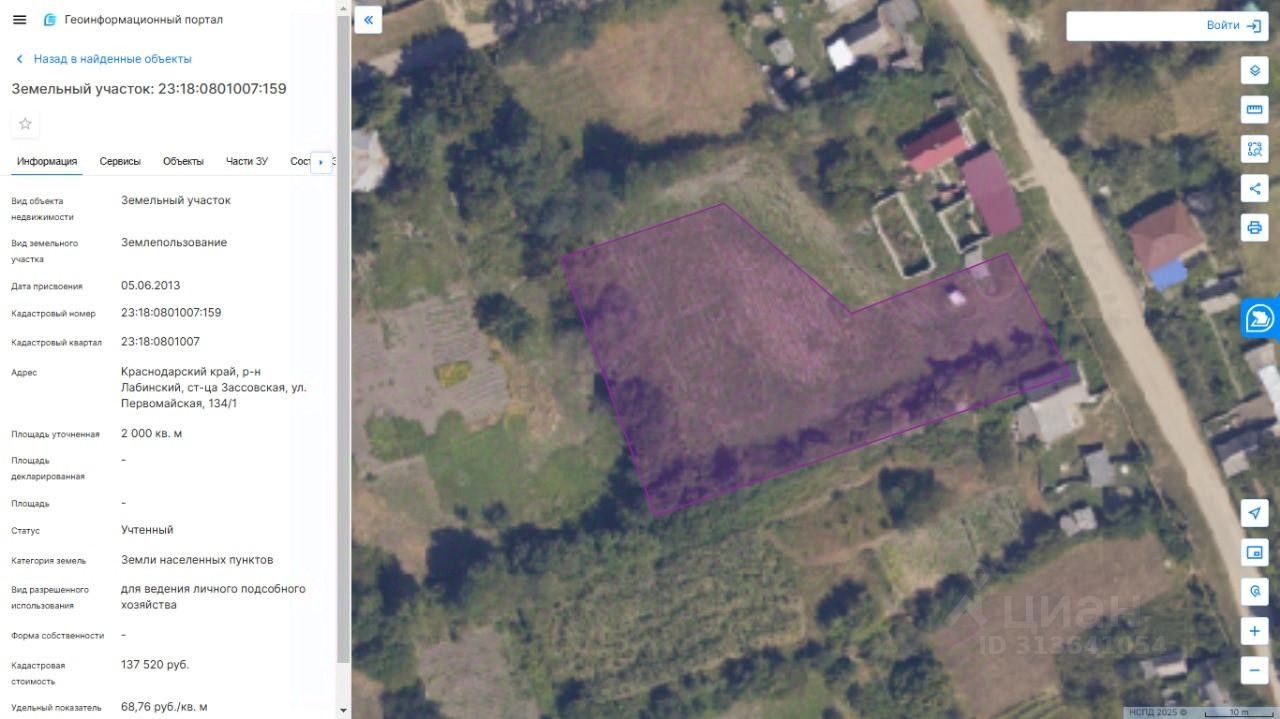Open the blue assistant chat widget
Viewport: 1280px width, 719px height.
click(x=1260, y=319)
